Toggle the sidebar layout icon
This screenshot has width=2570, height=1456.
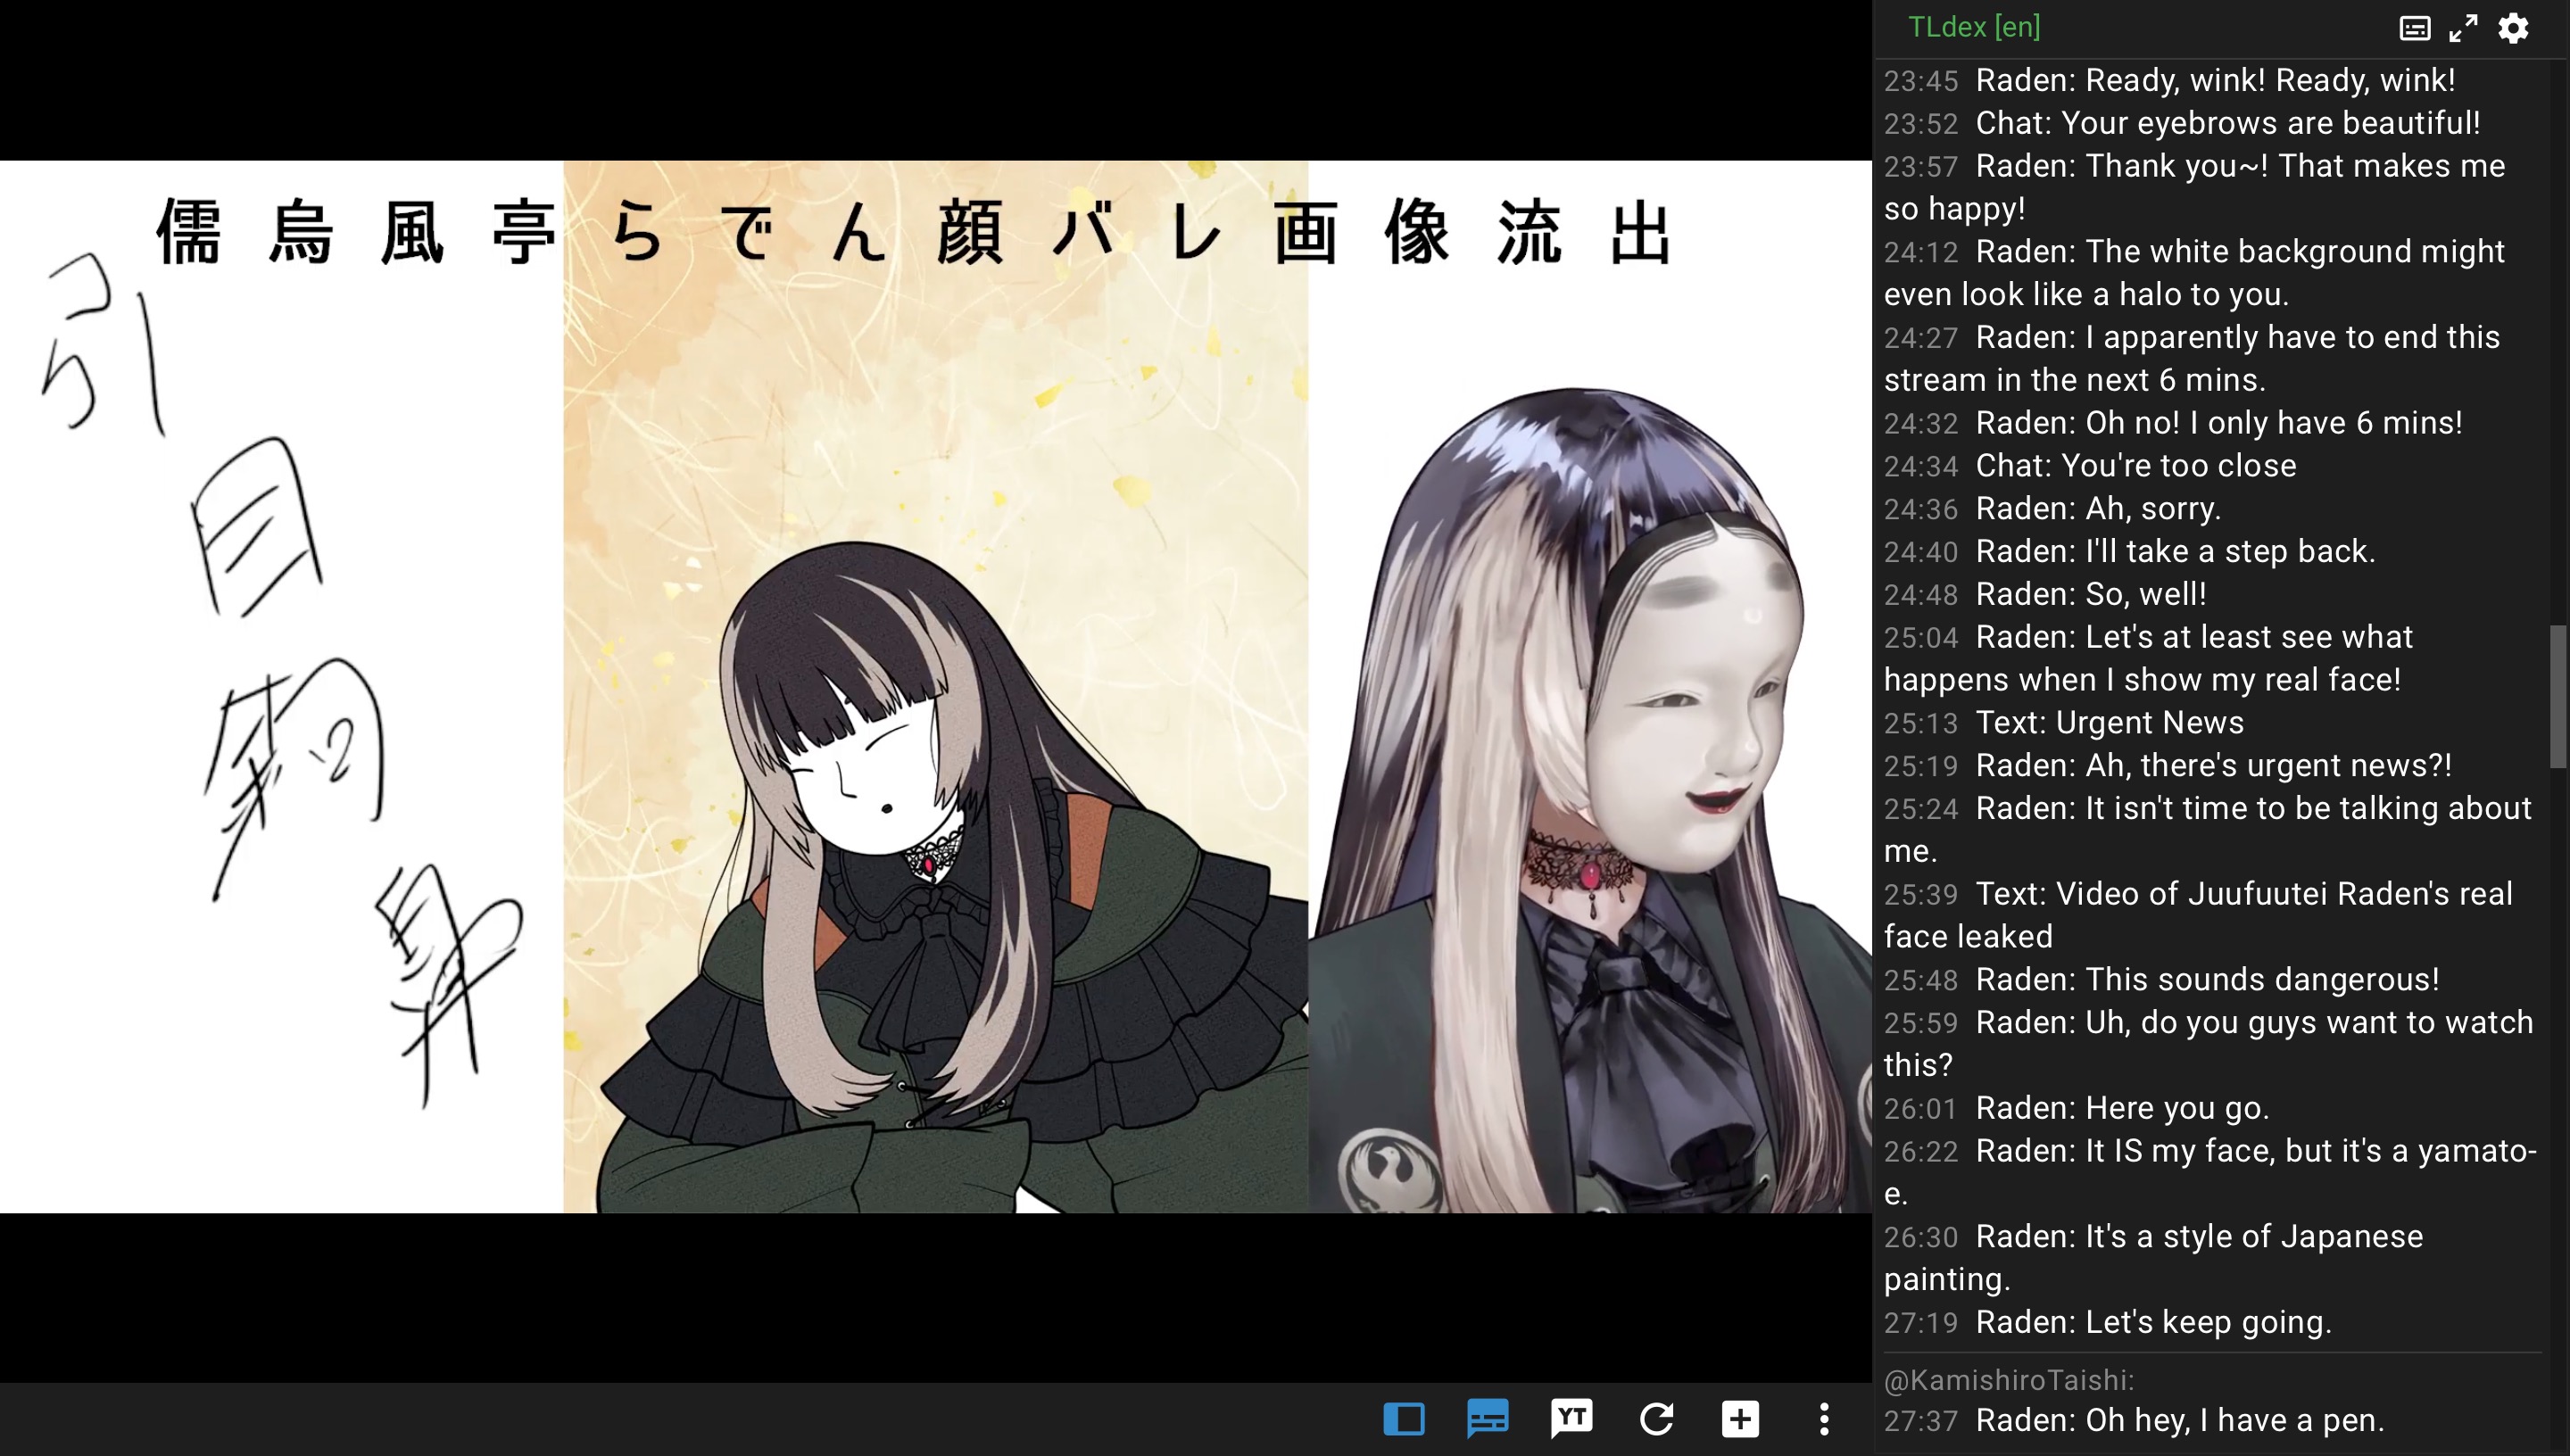point(1403,1418)
